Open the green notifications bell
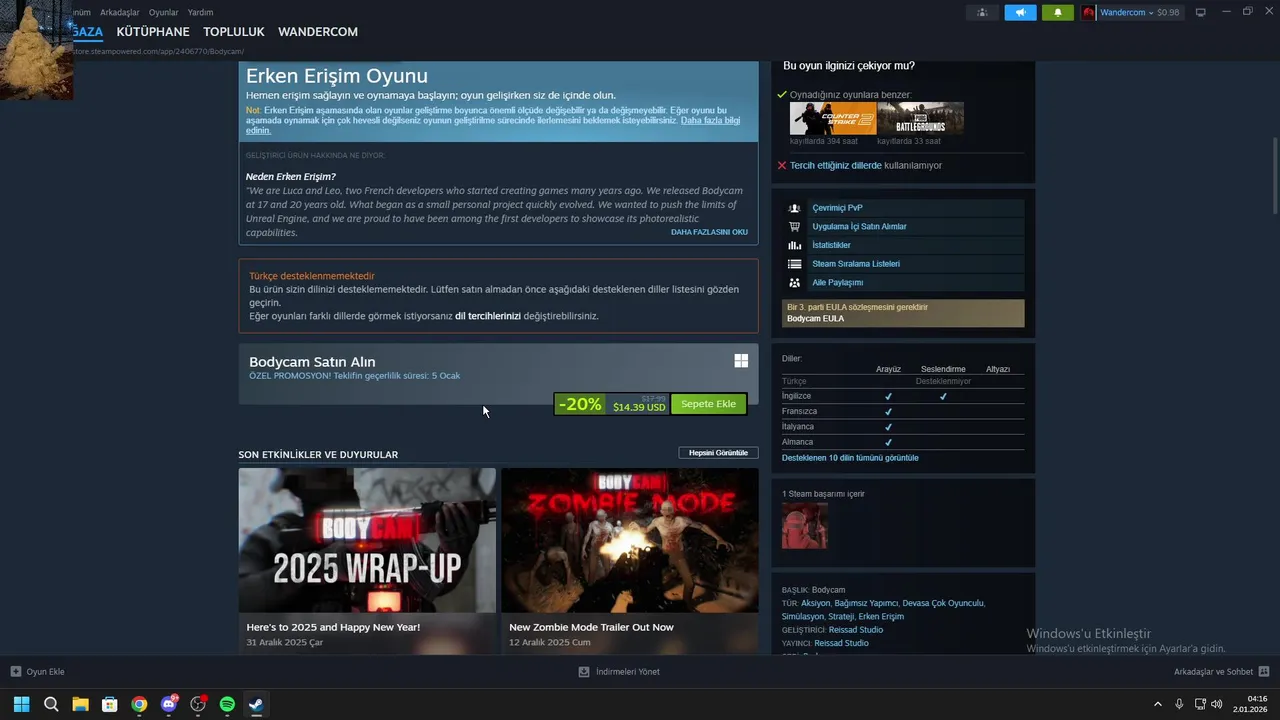This screenshot has height=720, width=1280. (1058, 12)
